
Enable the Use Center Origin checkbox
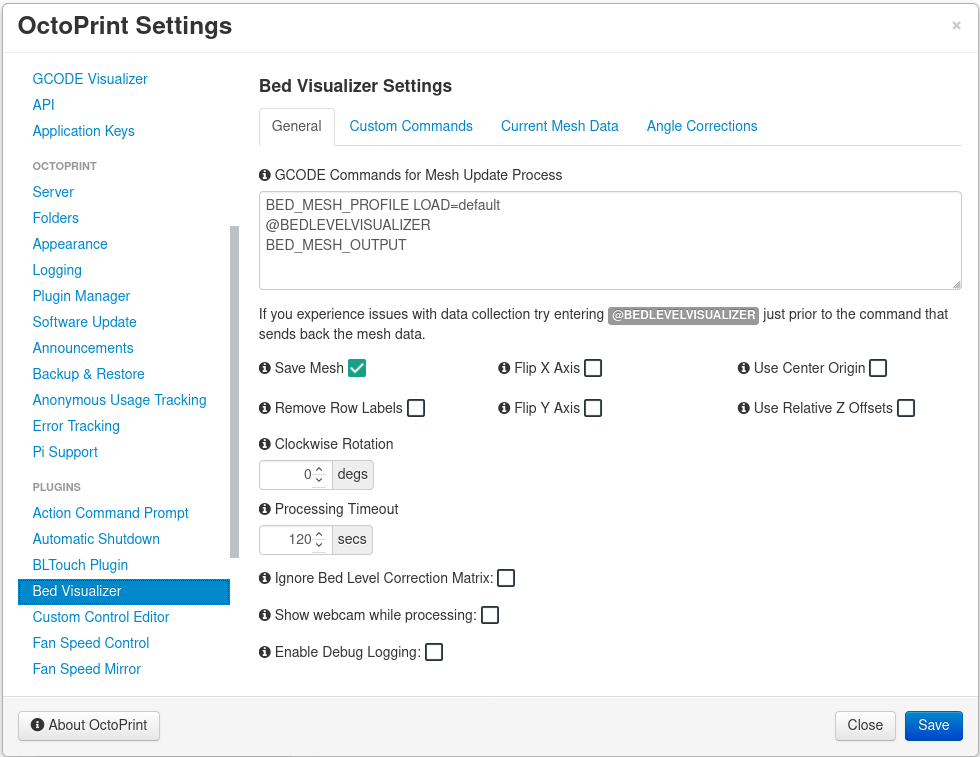[x=878, y=368]
